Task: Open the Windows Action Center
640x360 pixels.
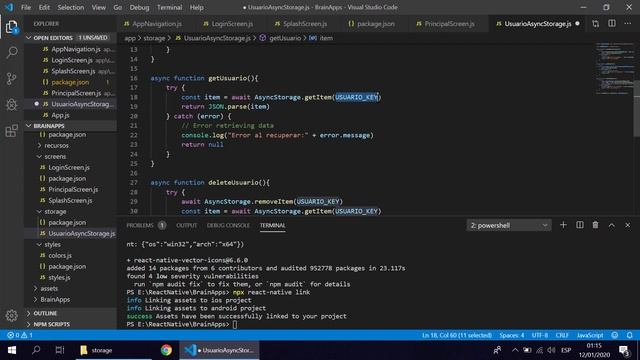Action: tap(624, 350)
